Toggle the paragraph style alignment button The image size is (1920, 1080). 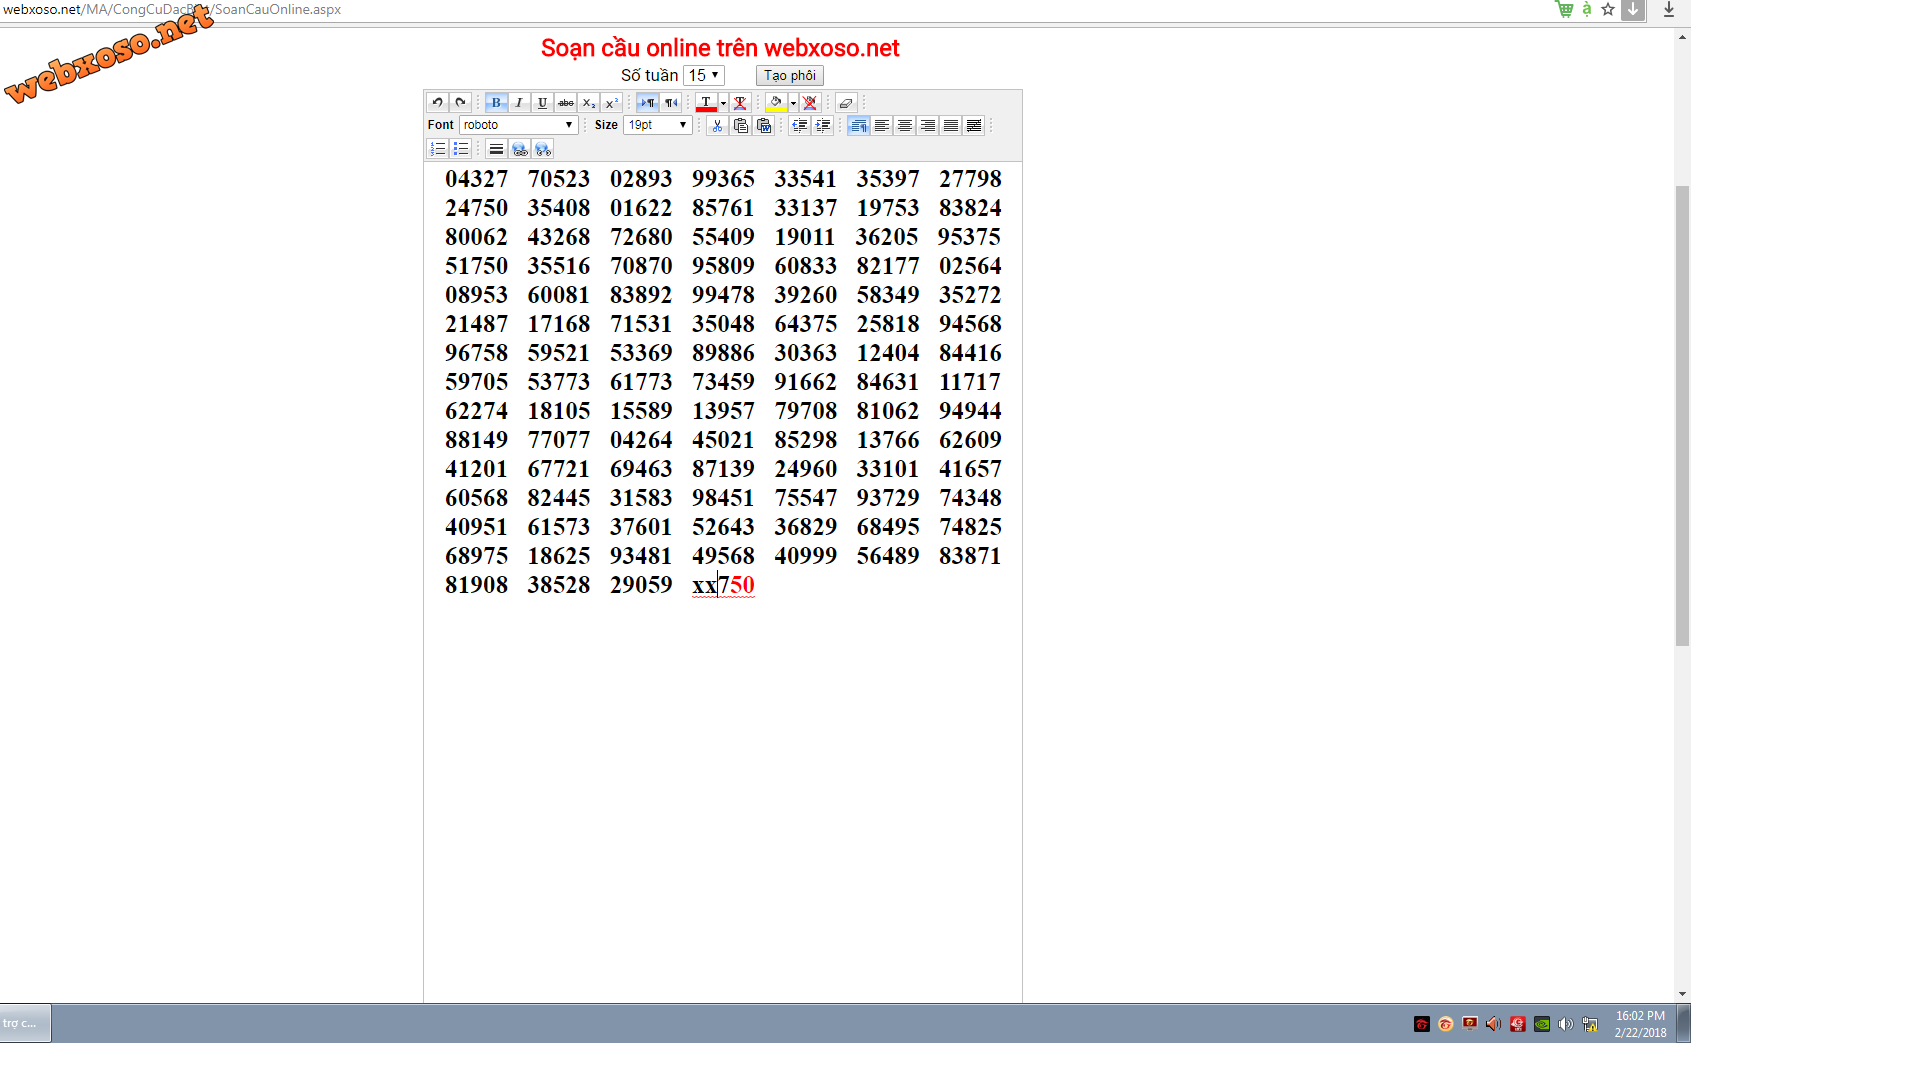click(858, 126)
